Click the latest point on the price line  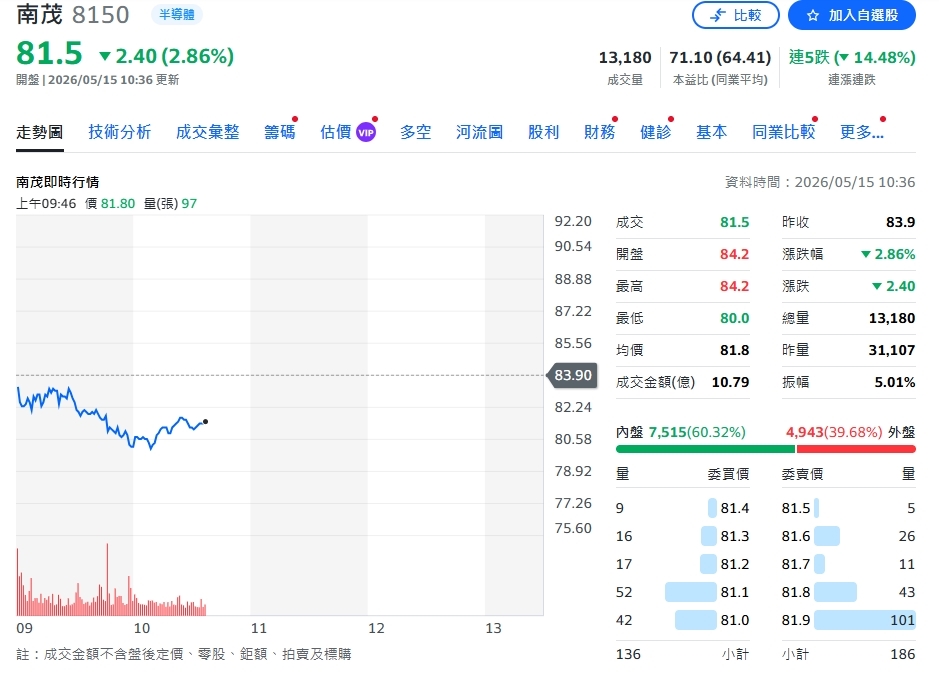coord(205,421)
